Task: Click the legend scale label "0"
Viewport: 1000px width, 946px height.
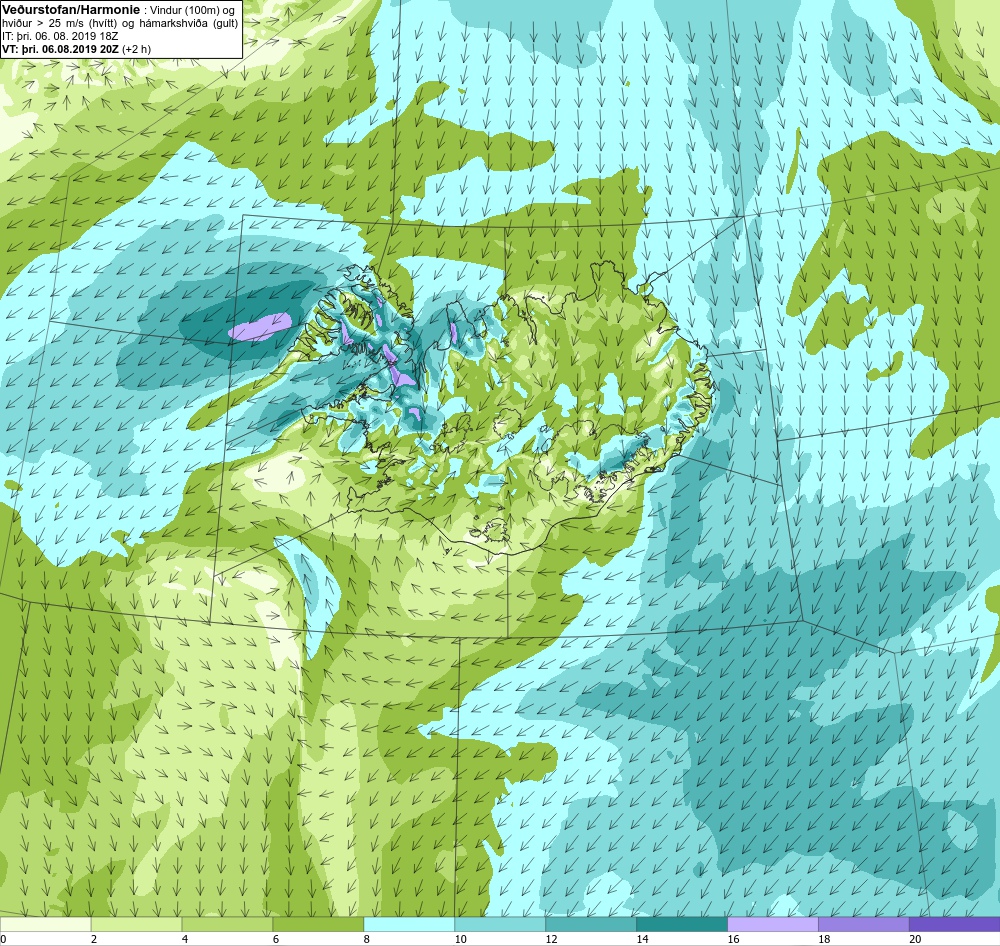Action: (x=3, y=939)
